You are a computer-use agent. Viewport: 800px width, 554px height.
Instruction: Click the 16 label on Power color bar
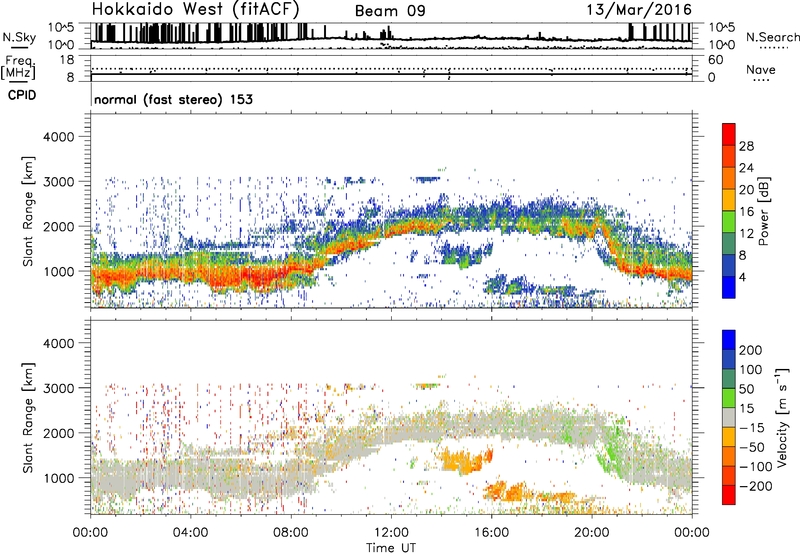coord(746,212)
